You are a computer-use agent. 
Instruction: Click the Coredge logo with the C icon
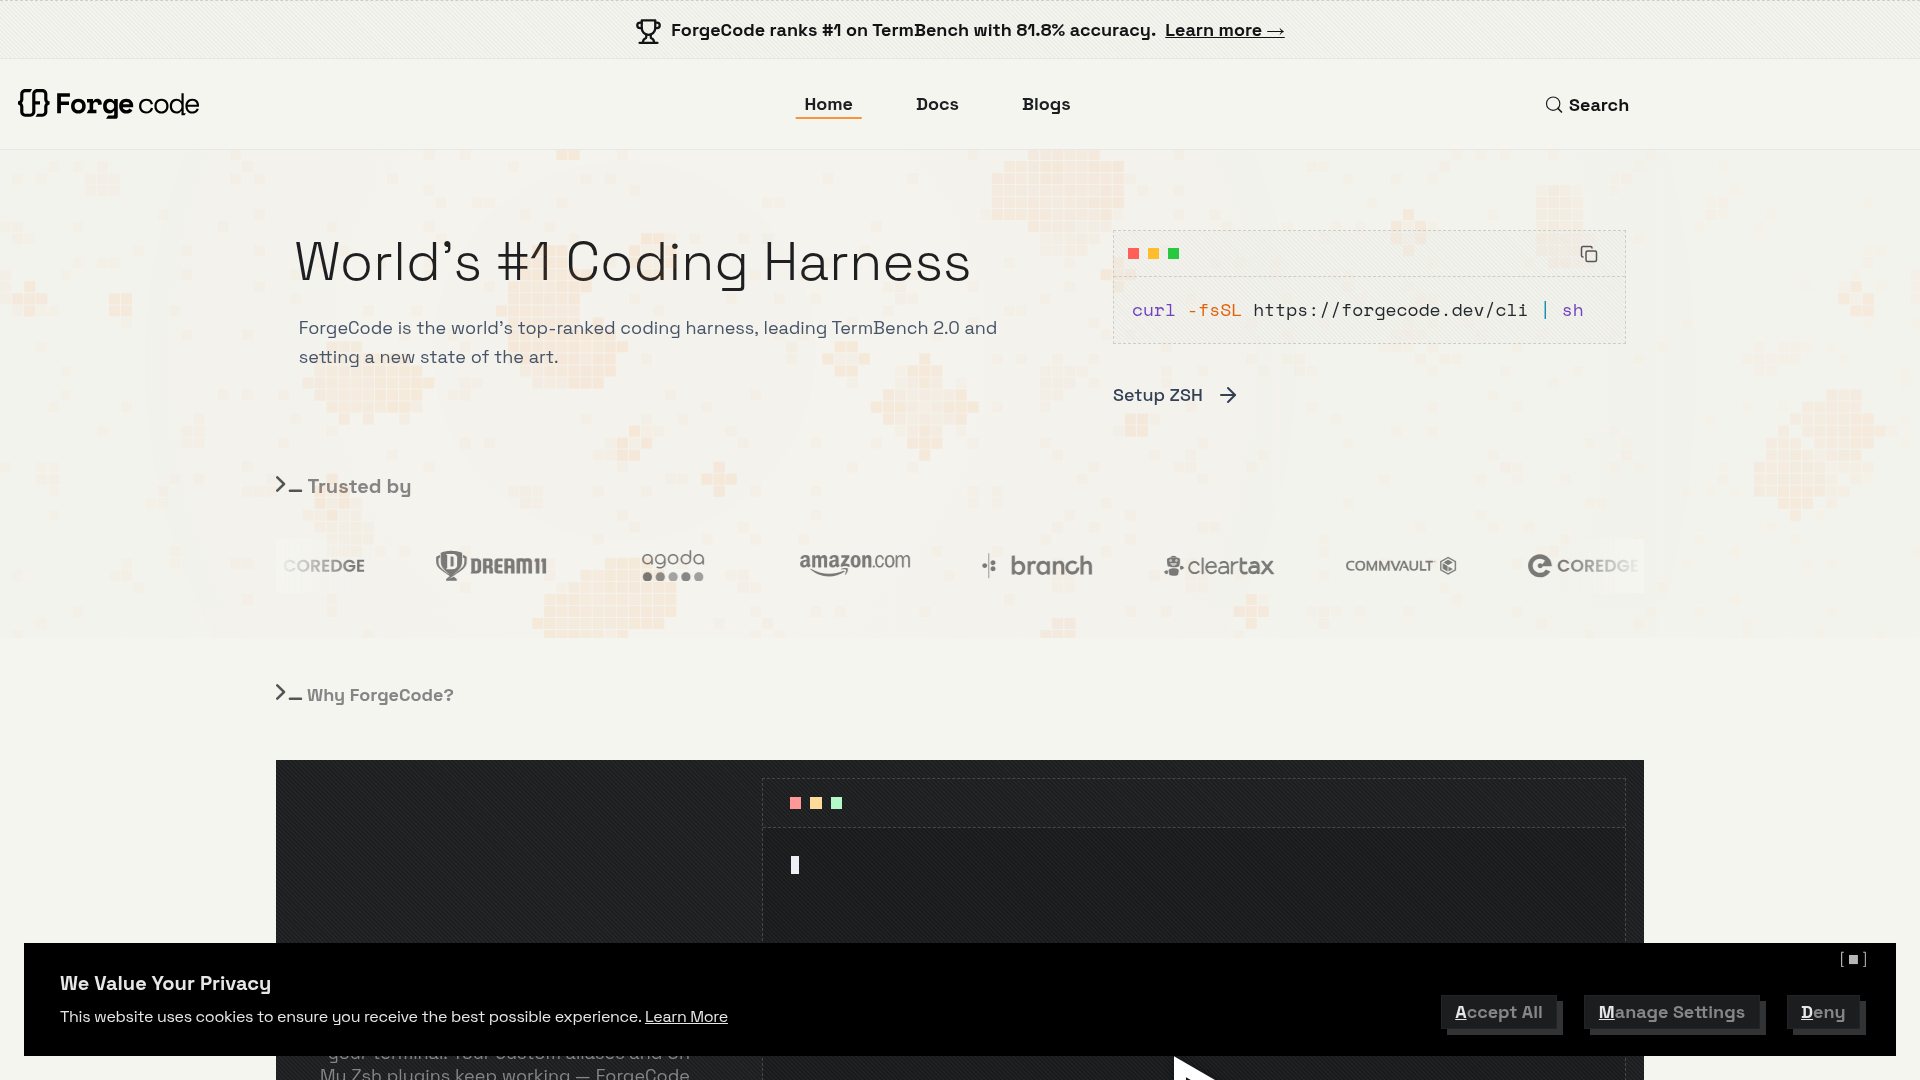pyautogui.click(x=1583, y=566)
